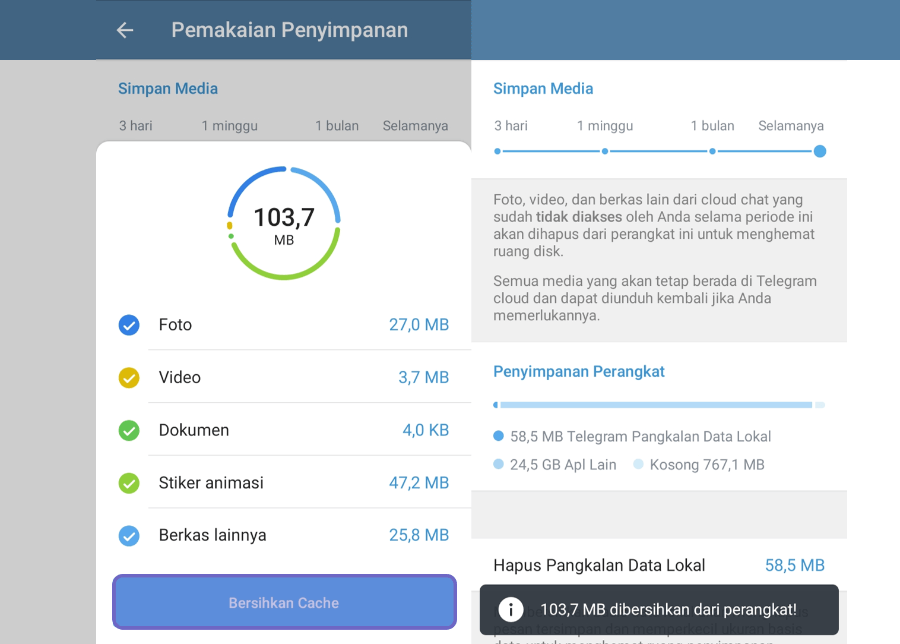Screen dimensions: 900x644
Task: Click Hapus Pangkalan Data Lokal row
Action: click(x=659, y=565)
